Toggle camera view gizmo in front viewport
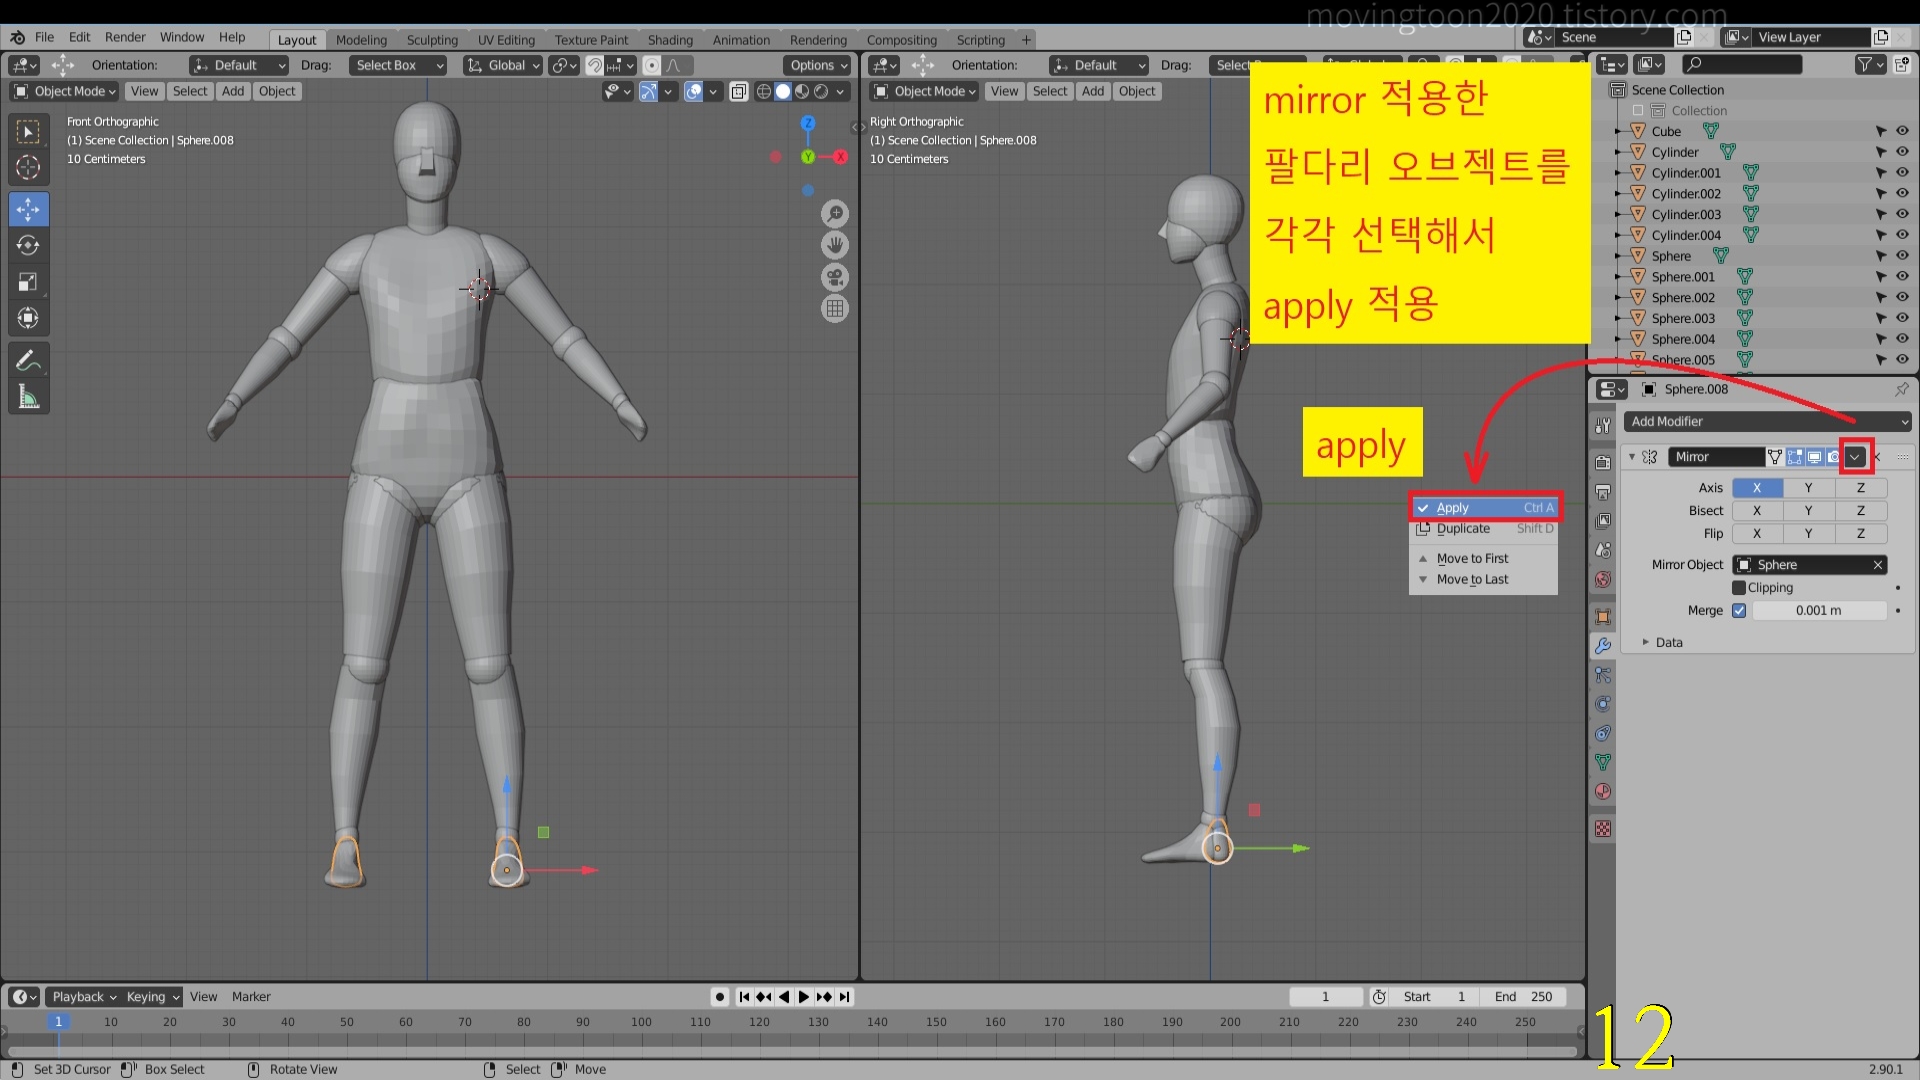 [x=835, y=277]
